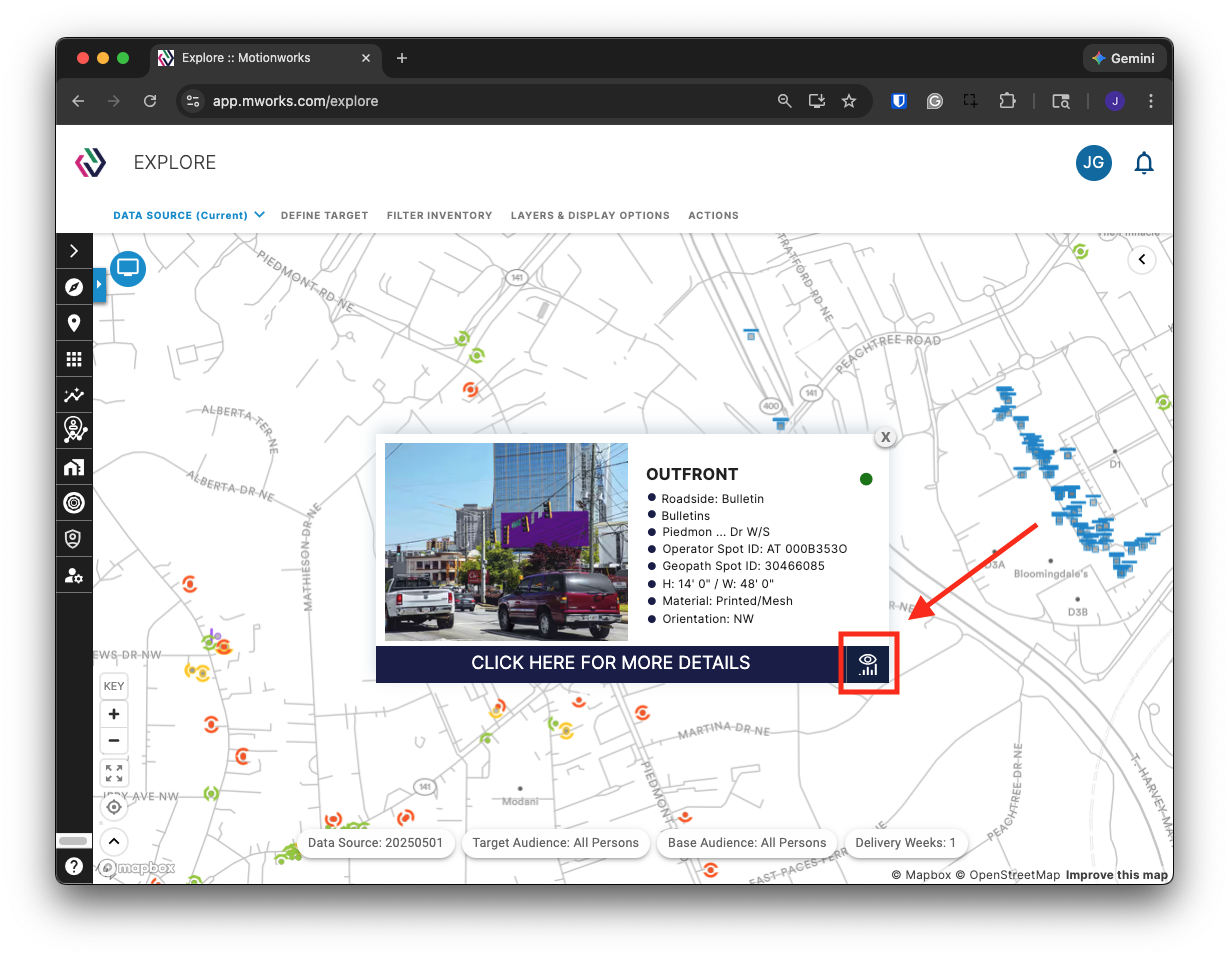
Task: Collapse right panel with chevron-left button
Action: pos(1142,260)
